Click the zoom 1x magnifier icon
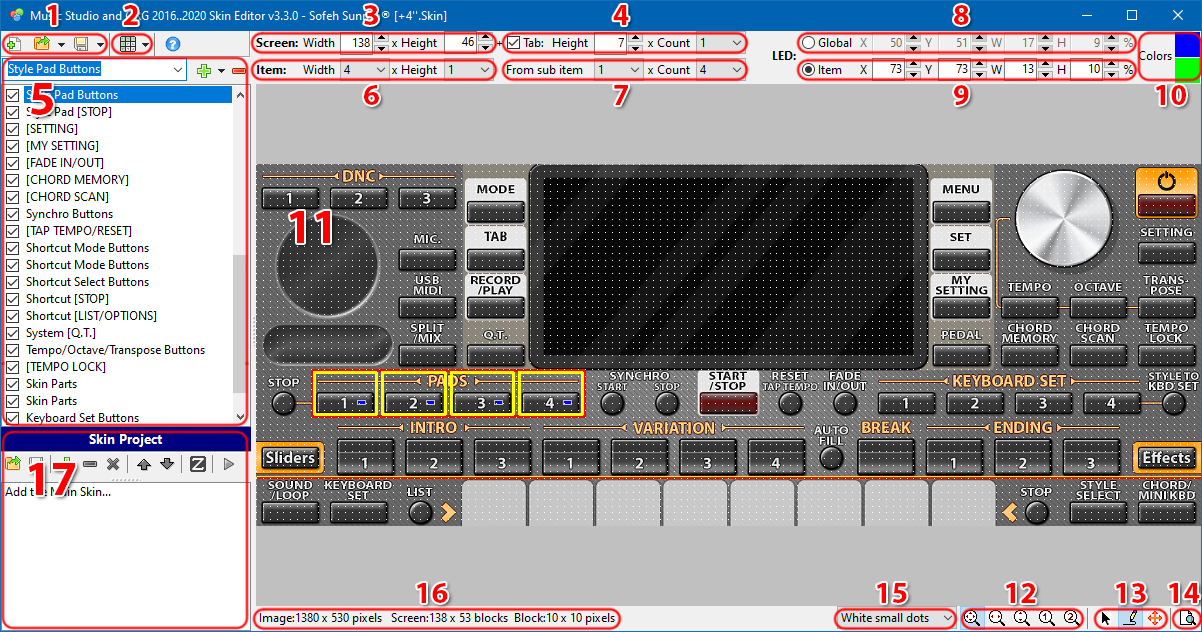1202x632 pixels. tap(1047, 619)
